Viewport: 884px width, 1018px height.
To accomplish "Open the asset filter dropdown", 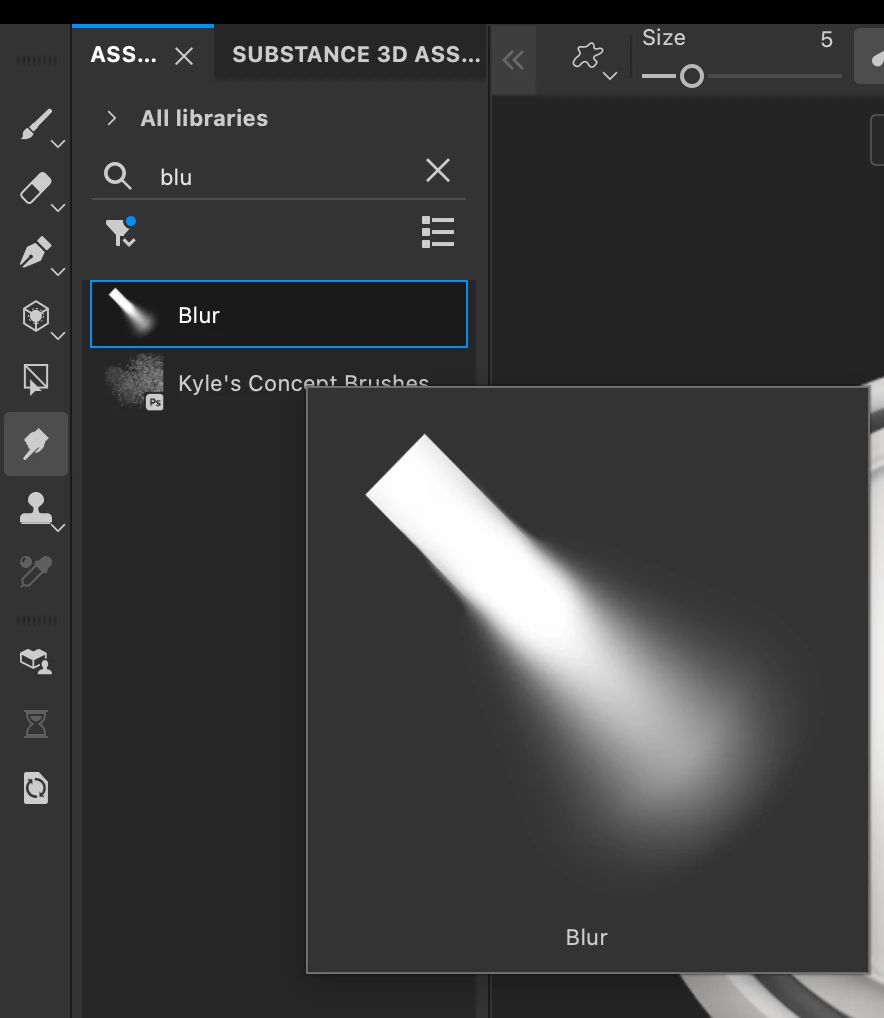I will coord(121,232).
